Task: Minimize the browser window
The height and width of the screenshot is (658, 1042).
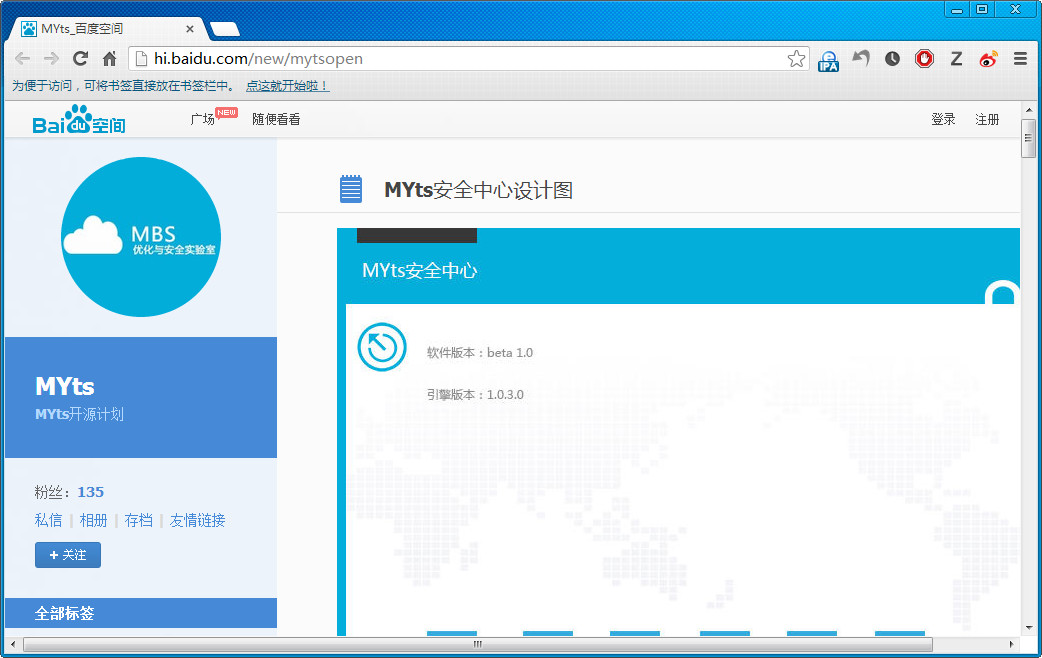Action: coord(956,9)
